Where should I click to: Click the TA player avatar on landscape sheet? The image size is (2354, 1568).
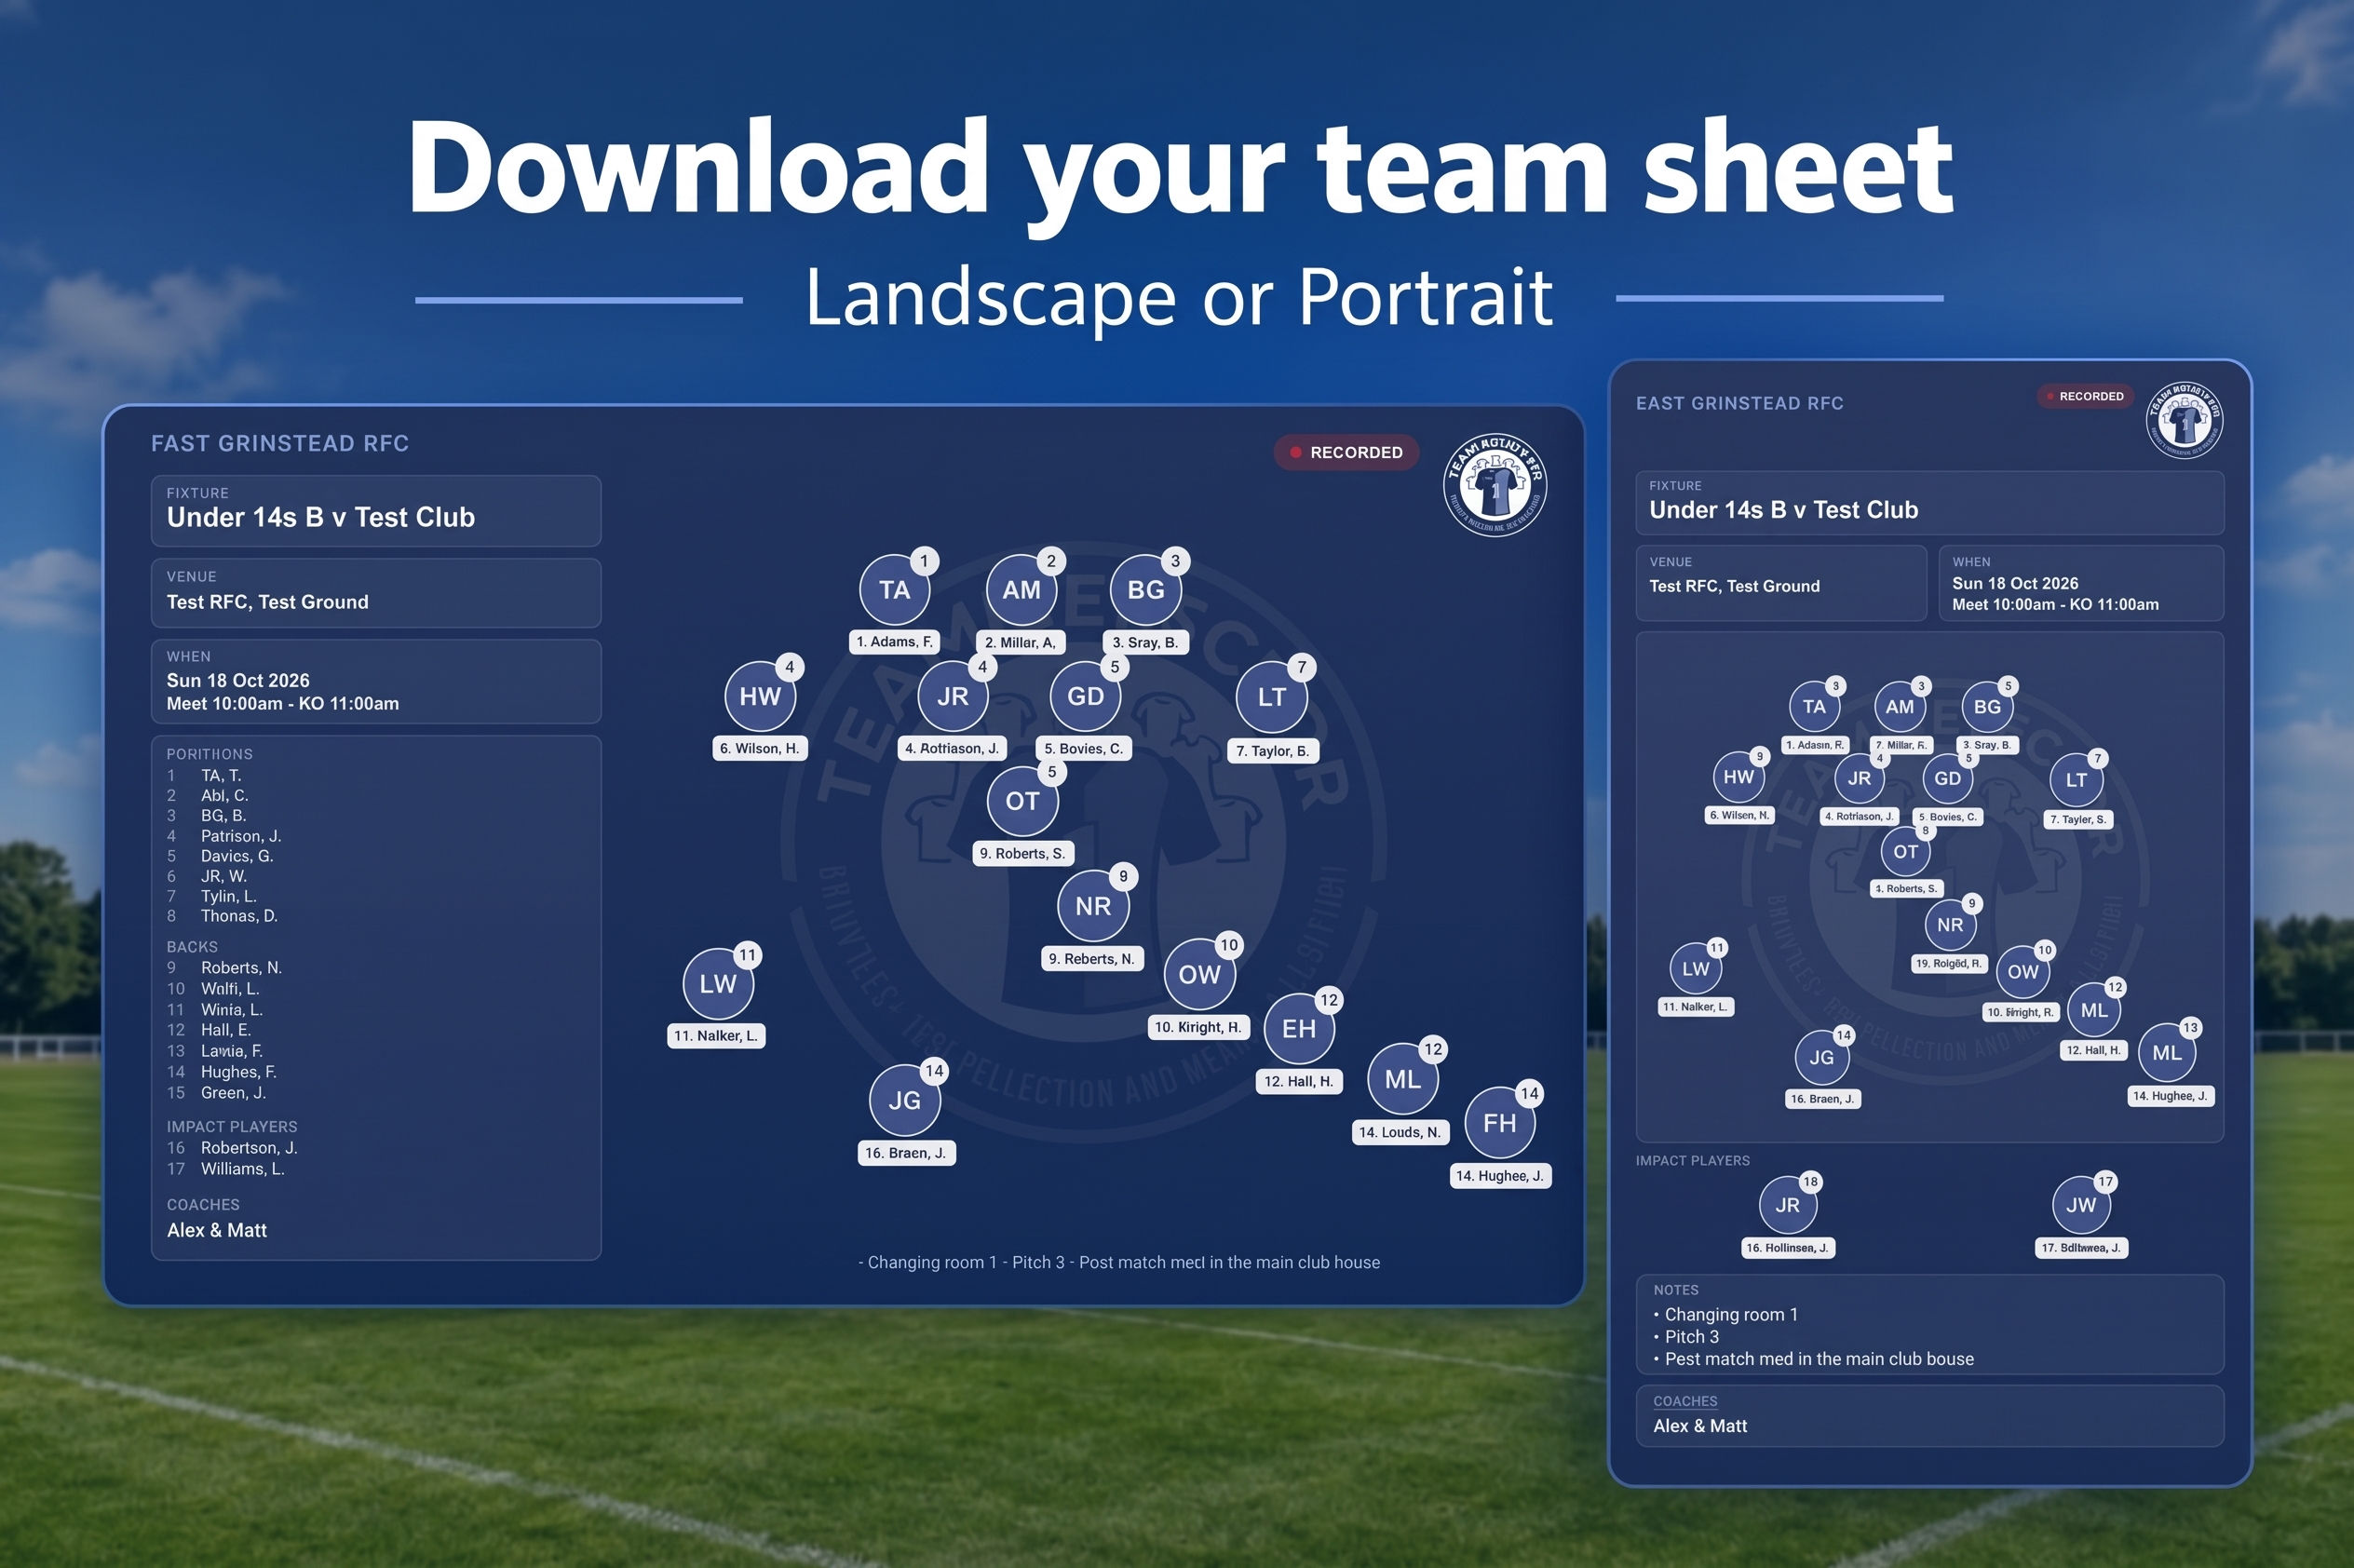coord(894,590)
